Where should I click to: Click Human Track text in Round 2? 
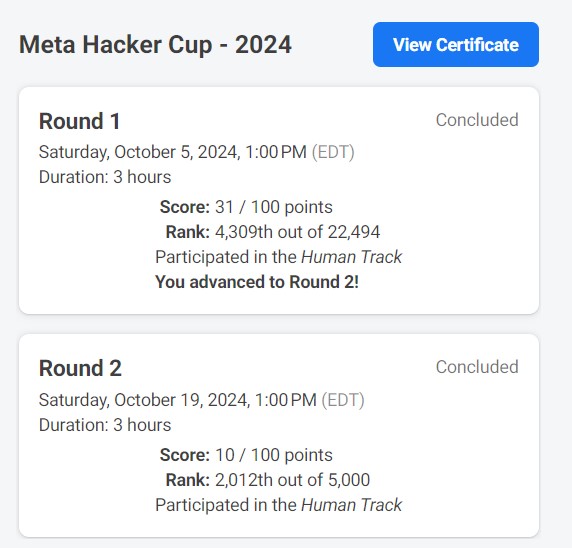(x=351, y=505)
